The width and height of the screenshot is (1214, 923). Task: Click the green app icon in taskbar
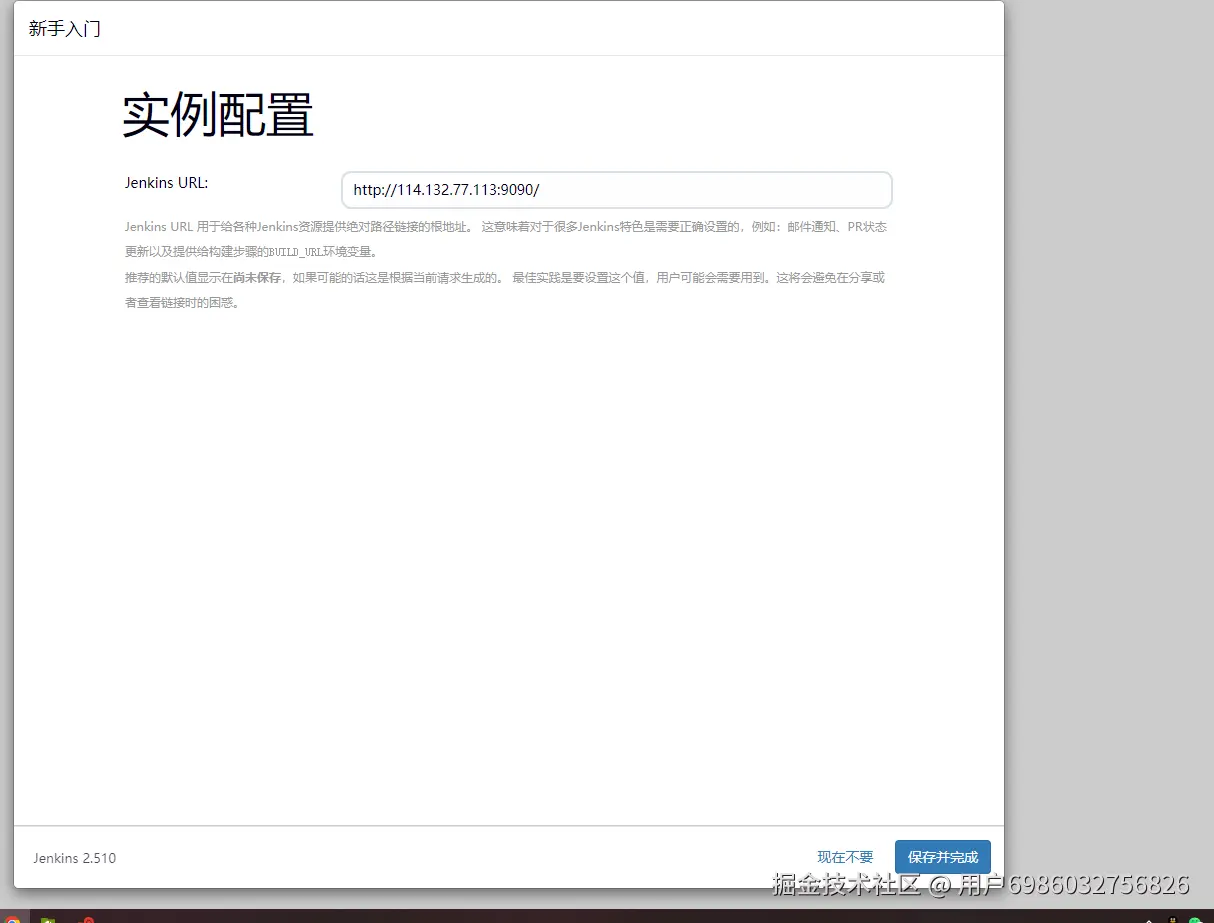[x=48, y=918]
